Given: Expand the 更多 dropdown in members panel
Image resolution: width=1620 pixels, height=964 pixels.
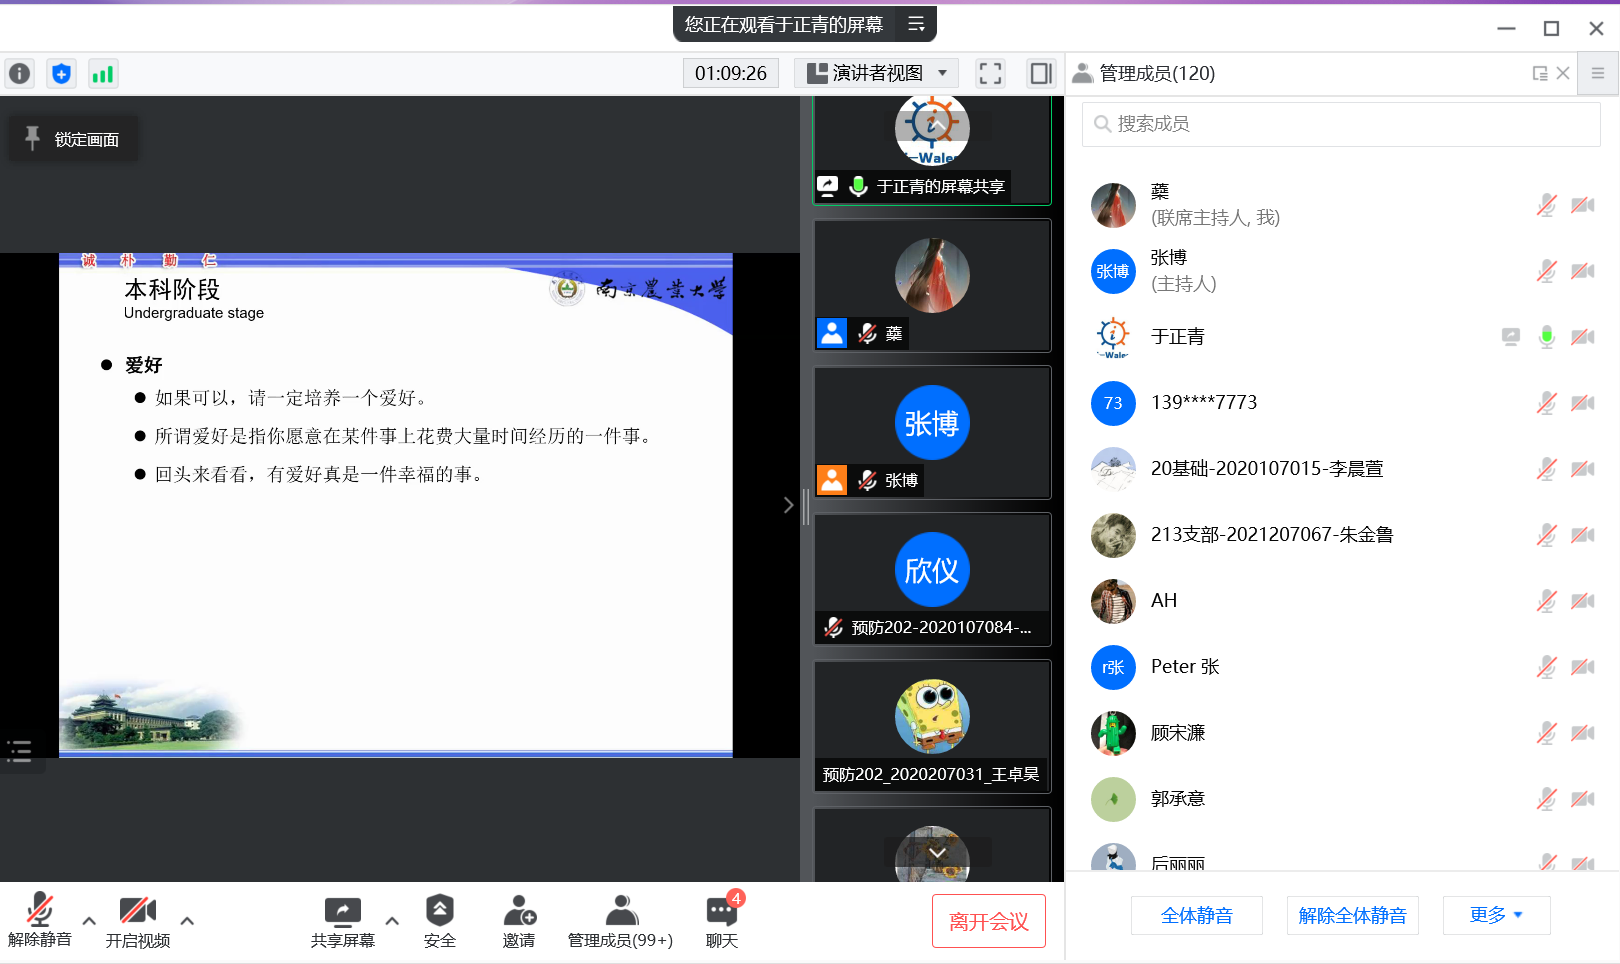Looking at the screenshot, I should (1496, 915).
